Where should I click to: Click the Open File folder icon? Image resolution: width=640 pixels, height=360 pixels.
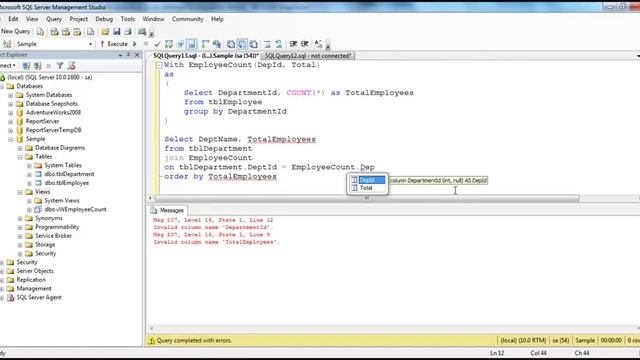(x=105, y=31)
